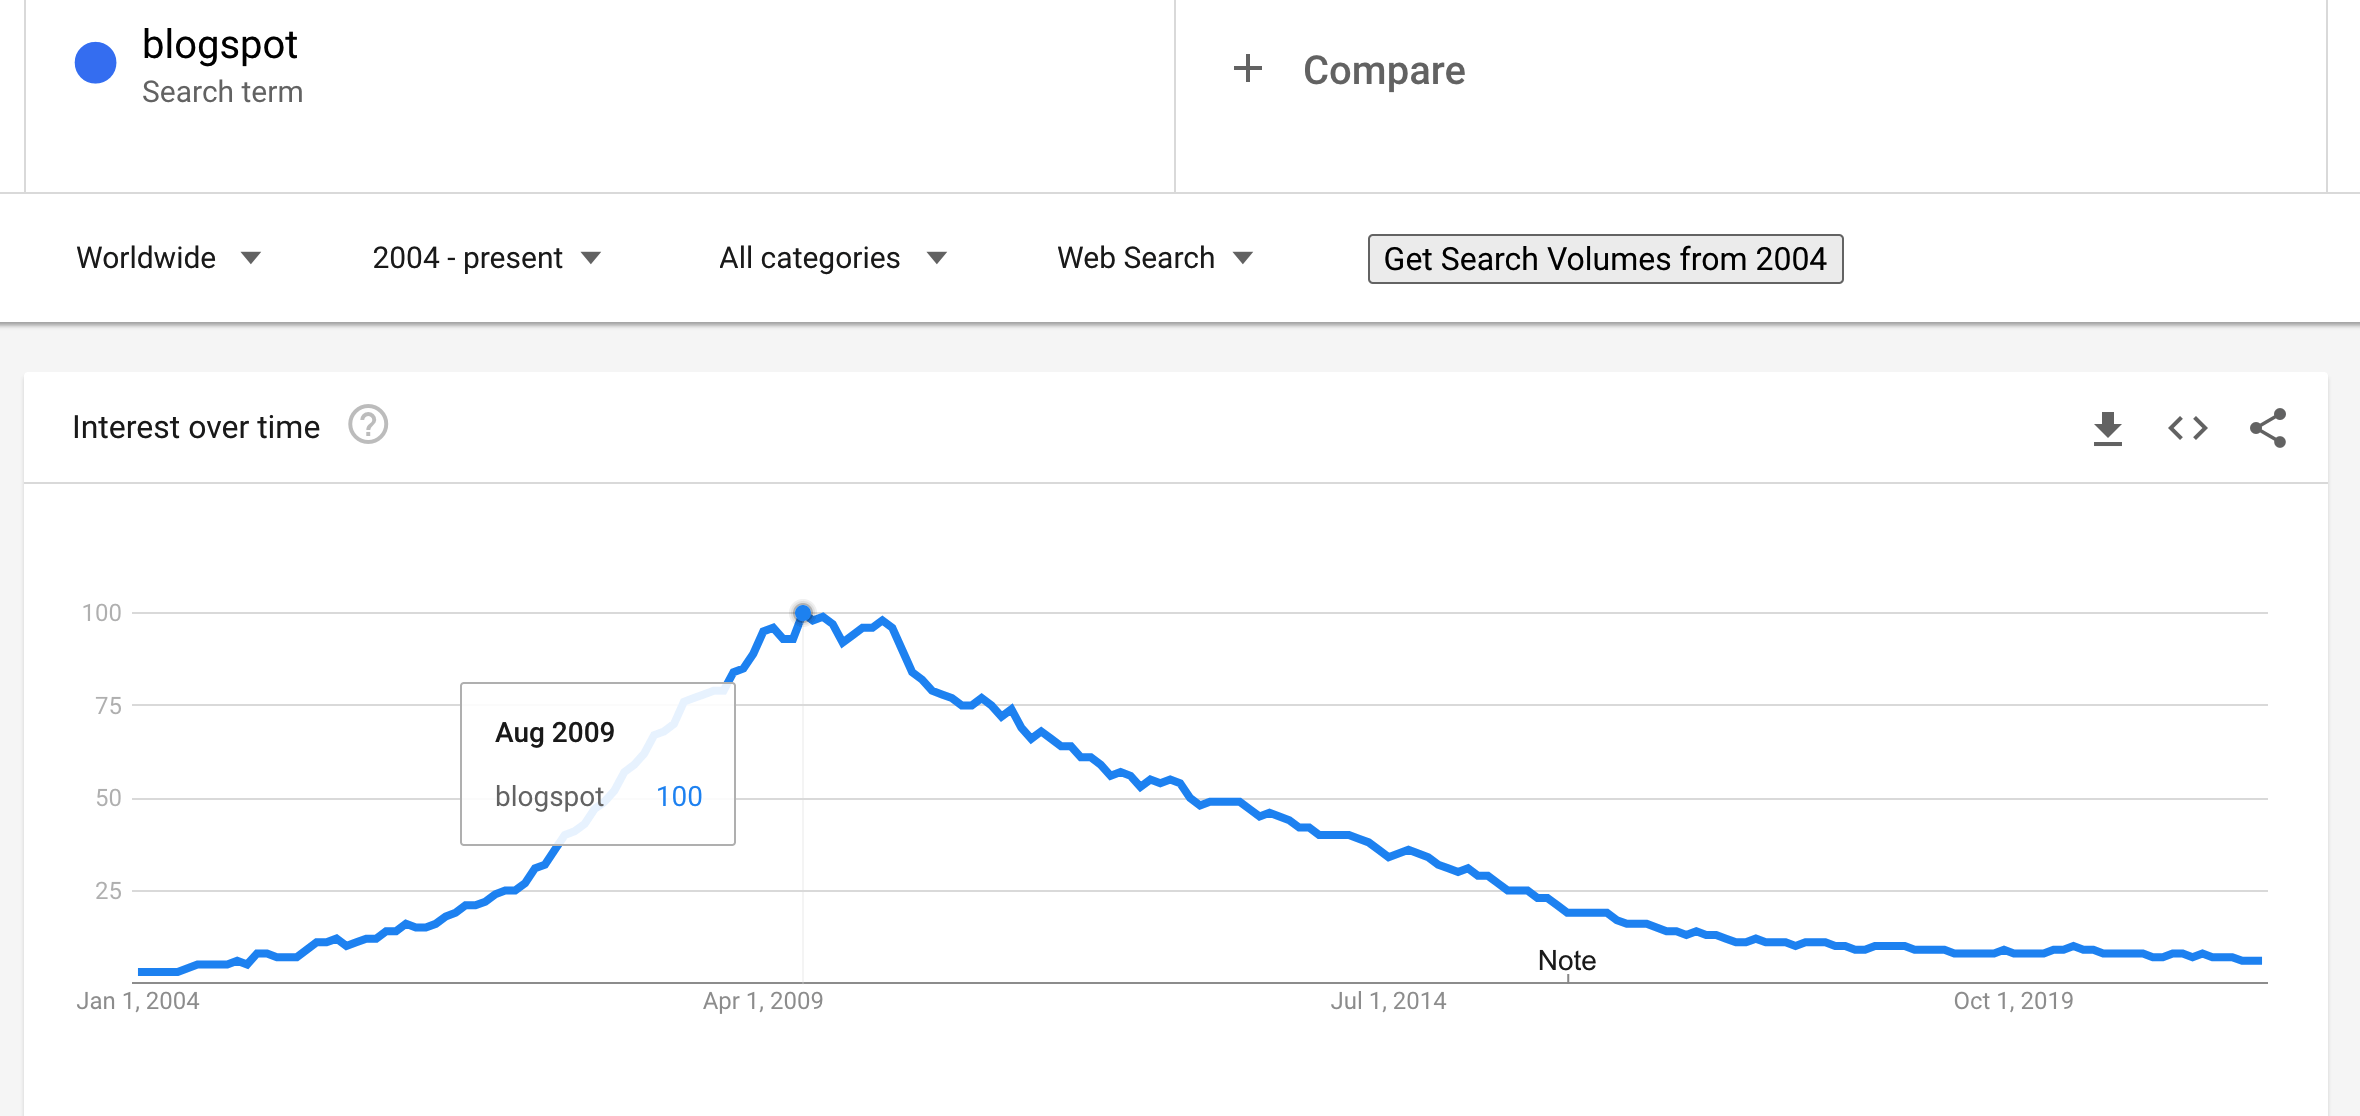The width and height of the screenshot is (2360, 1116).
Task: Download the Interest over time chart data
Action: pyautogui.click(x=2107, y=428)
